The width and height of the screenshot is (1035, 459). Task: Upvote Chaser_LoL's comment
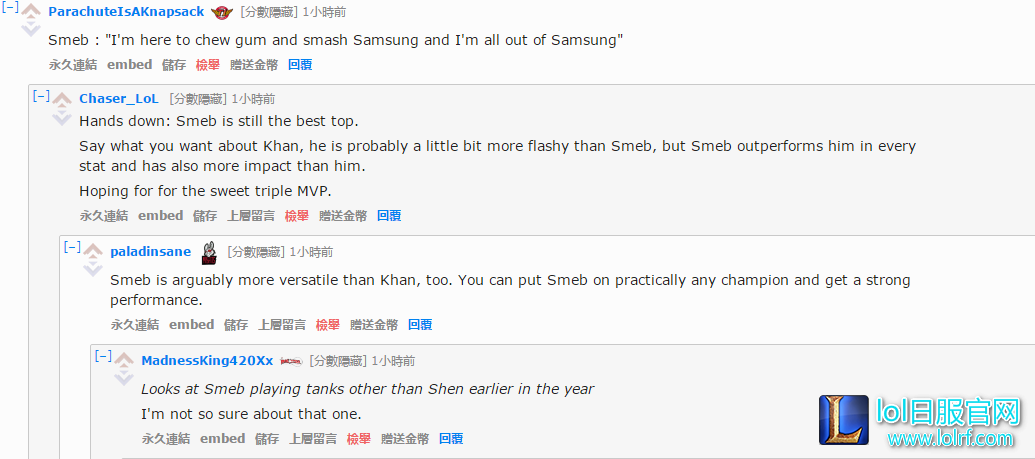tap(62, 100)
